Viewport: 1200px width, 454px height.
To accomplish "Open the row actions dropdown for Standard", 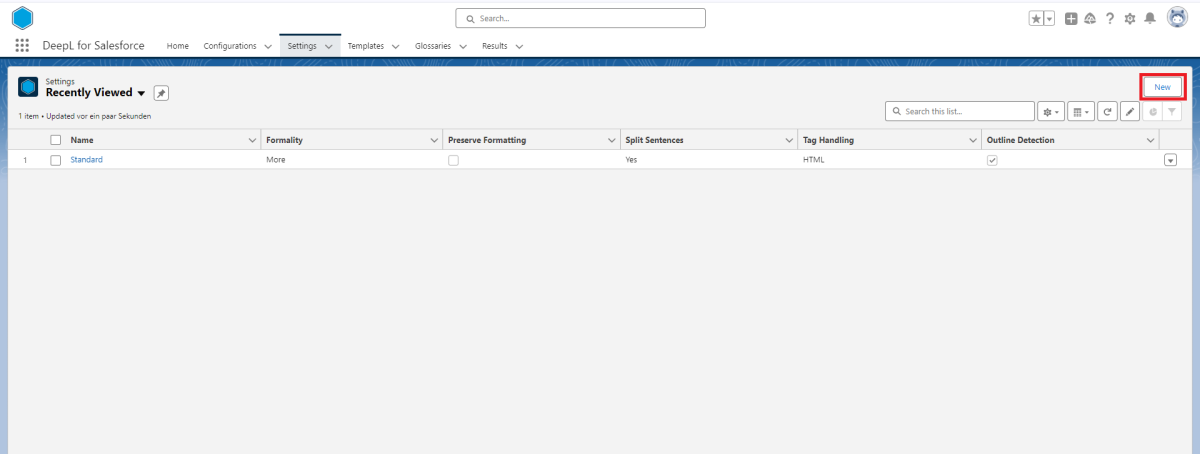I will coord(1170,160).
